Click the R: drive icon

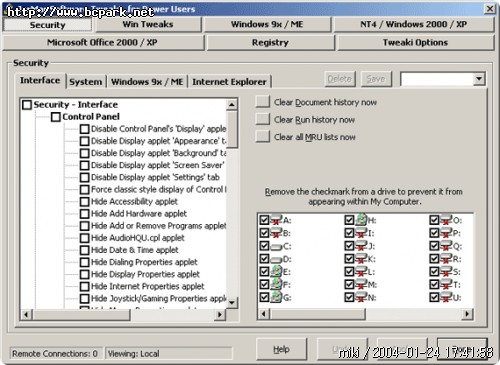[x=446, y=259]
